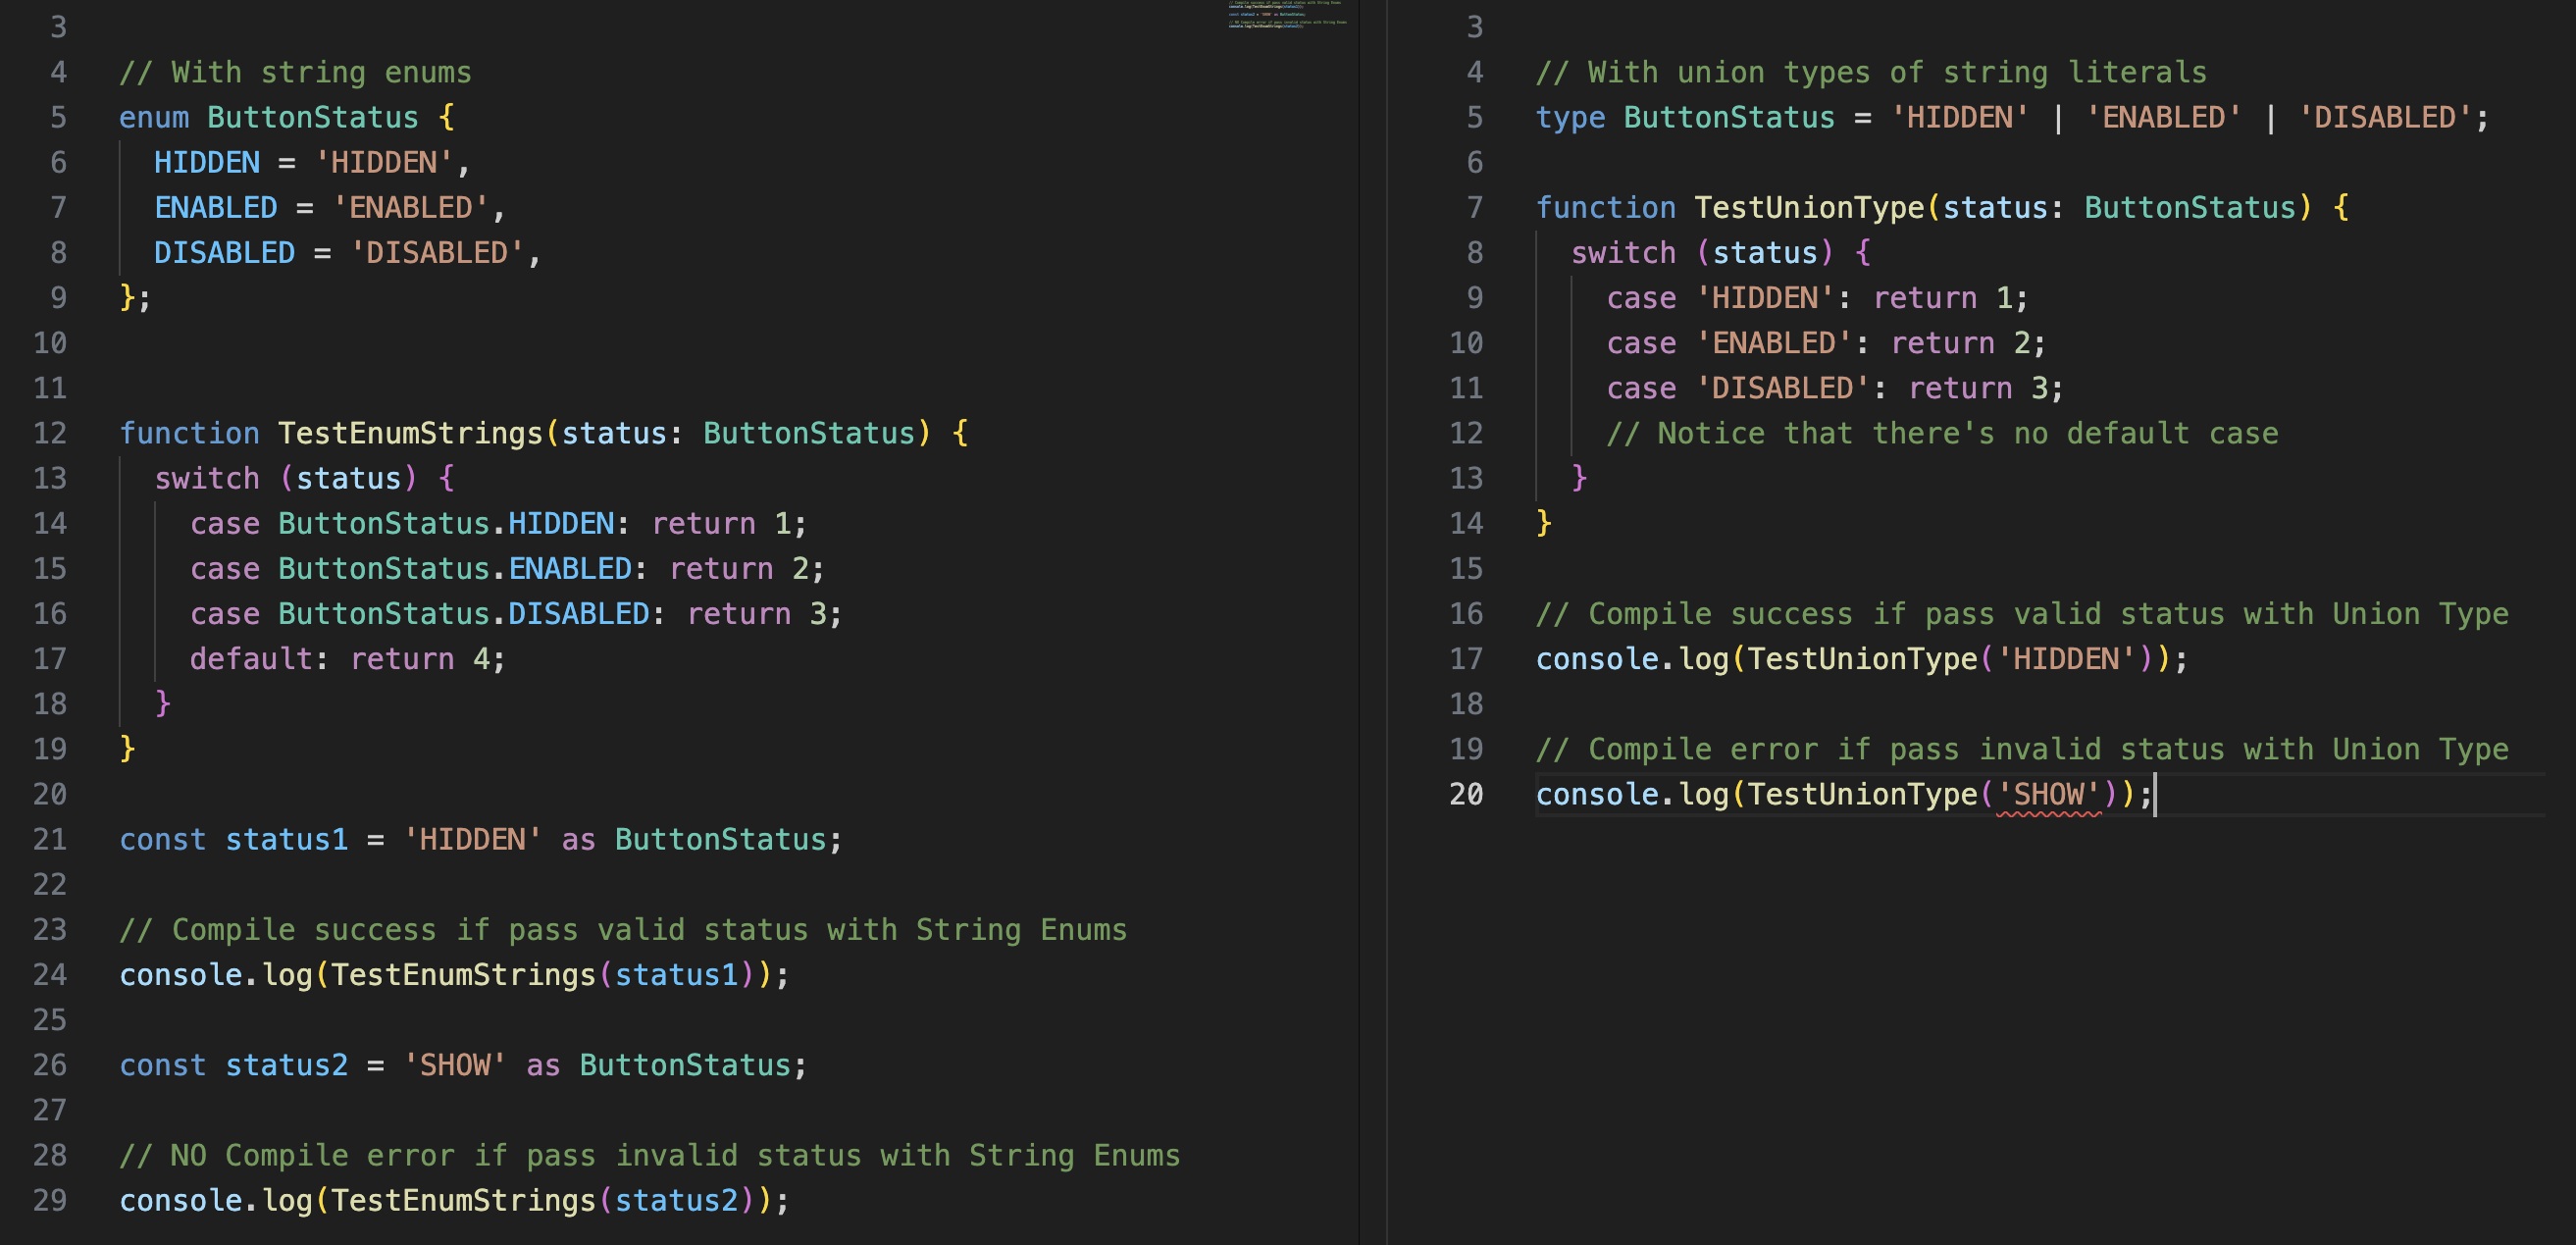Place cursor on DISABLED = 'DISABLED' enum member

click(x=347, y=252)
